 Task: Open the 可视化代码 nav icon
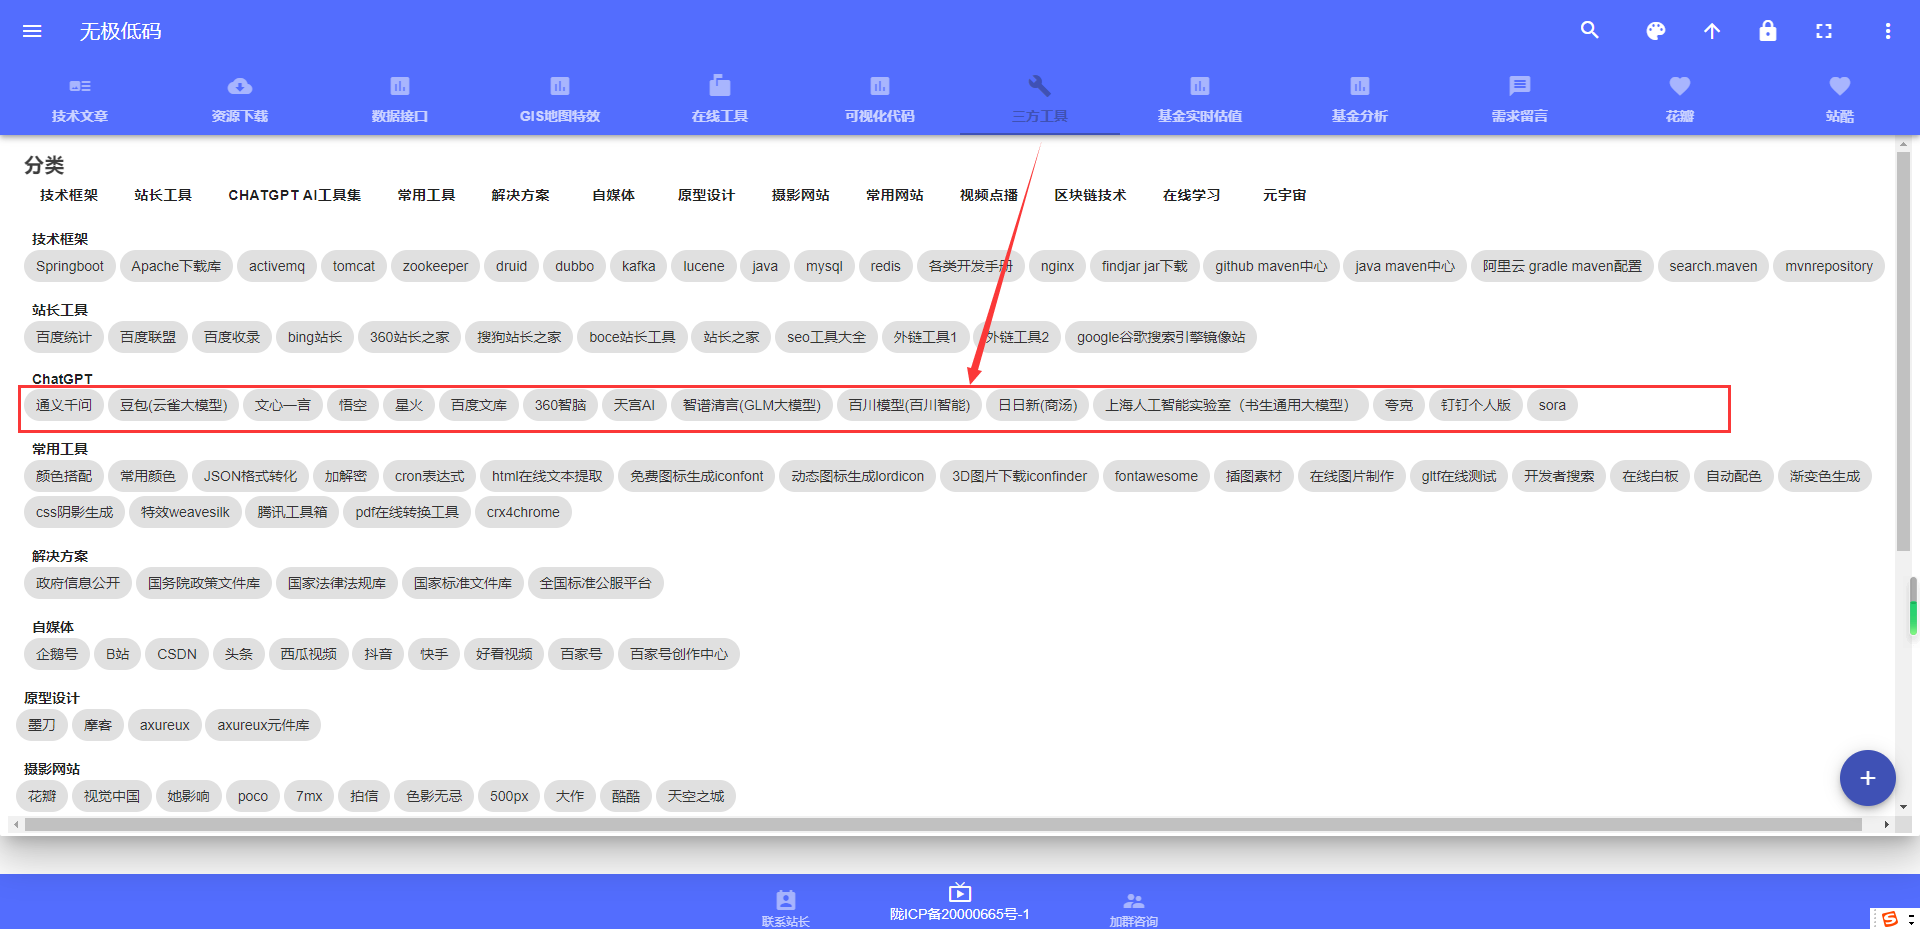pos(880,86)
